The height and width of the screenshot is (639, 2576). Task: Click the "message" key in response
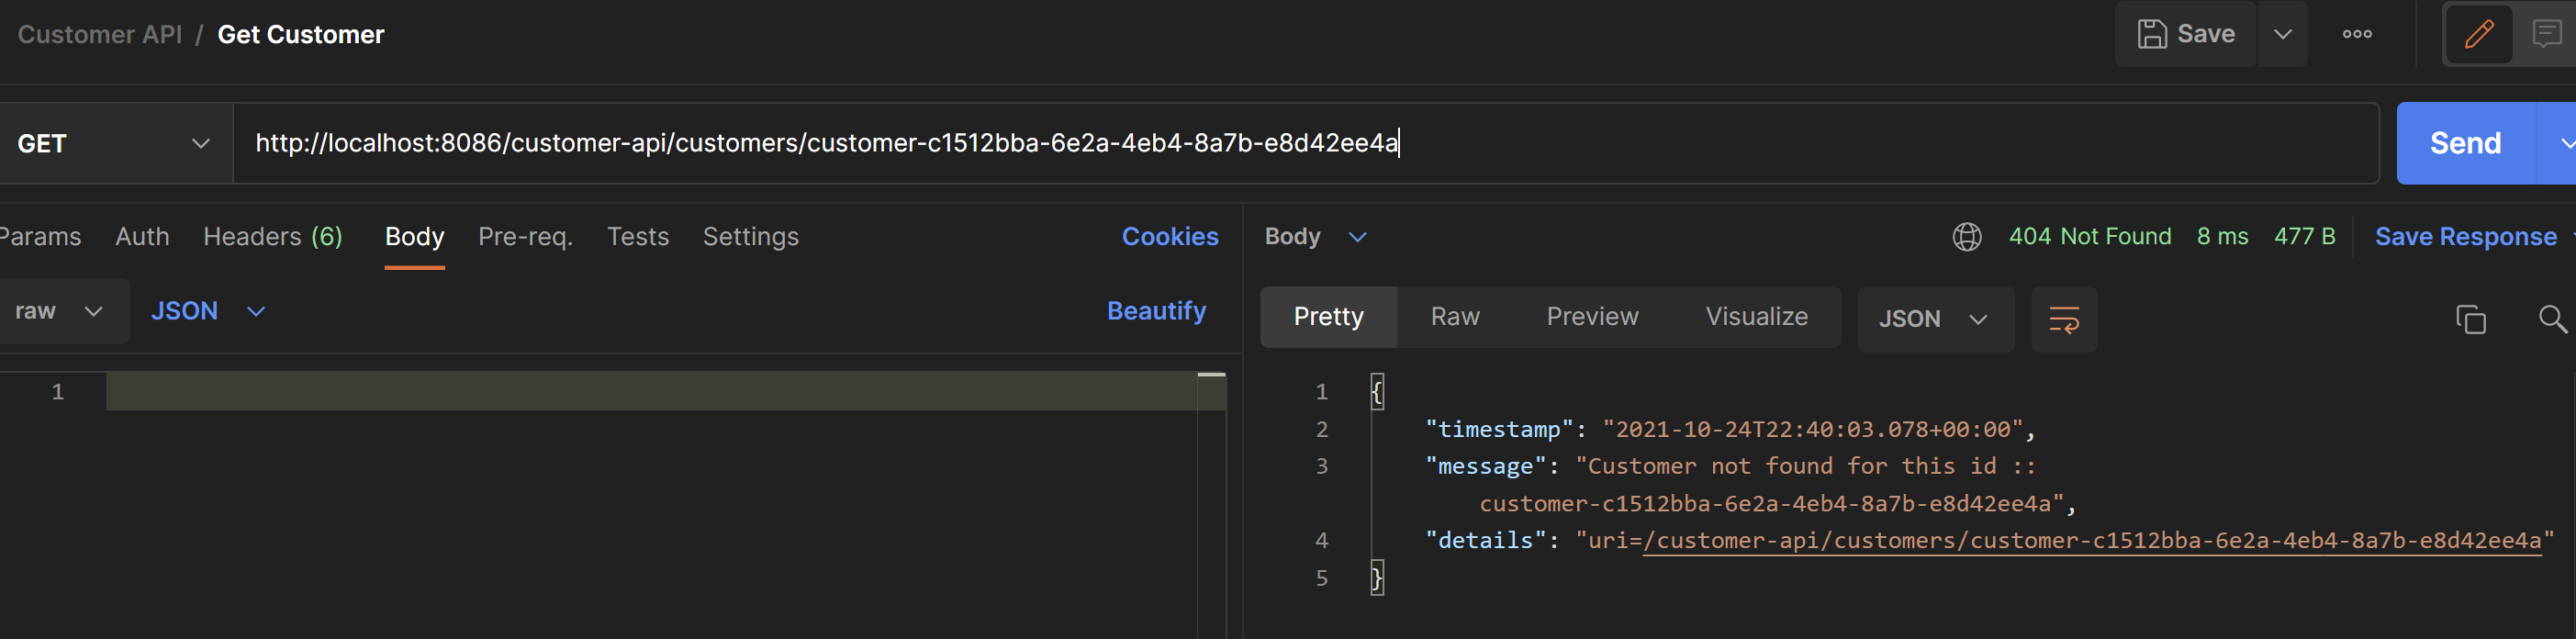pos(1486,466)
